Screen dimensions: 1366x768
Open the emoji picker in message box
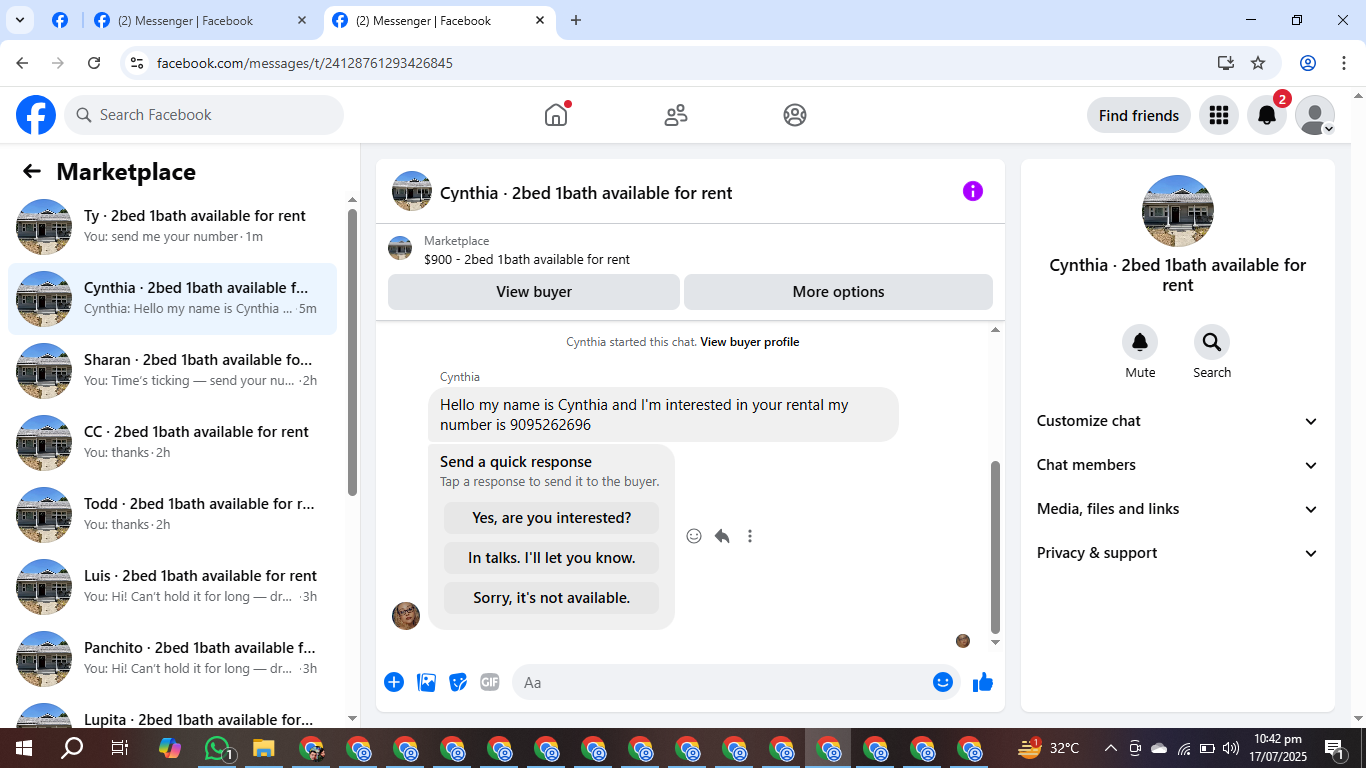point(942,682)
